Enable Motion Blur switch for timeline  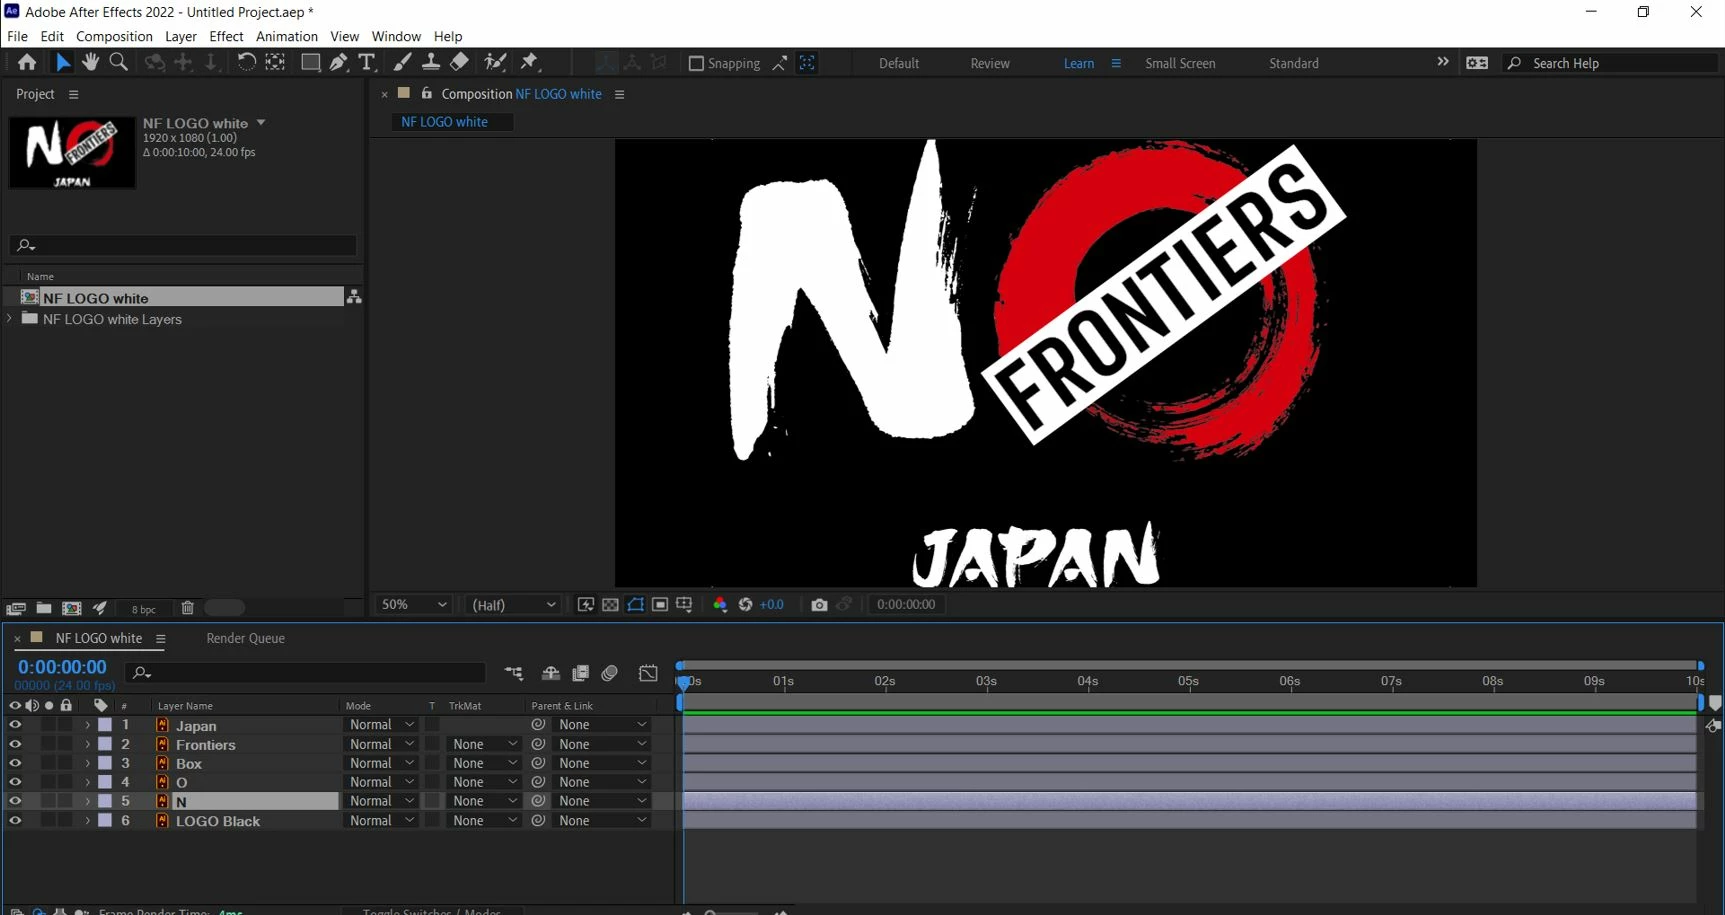coord(610,673)
